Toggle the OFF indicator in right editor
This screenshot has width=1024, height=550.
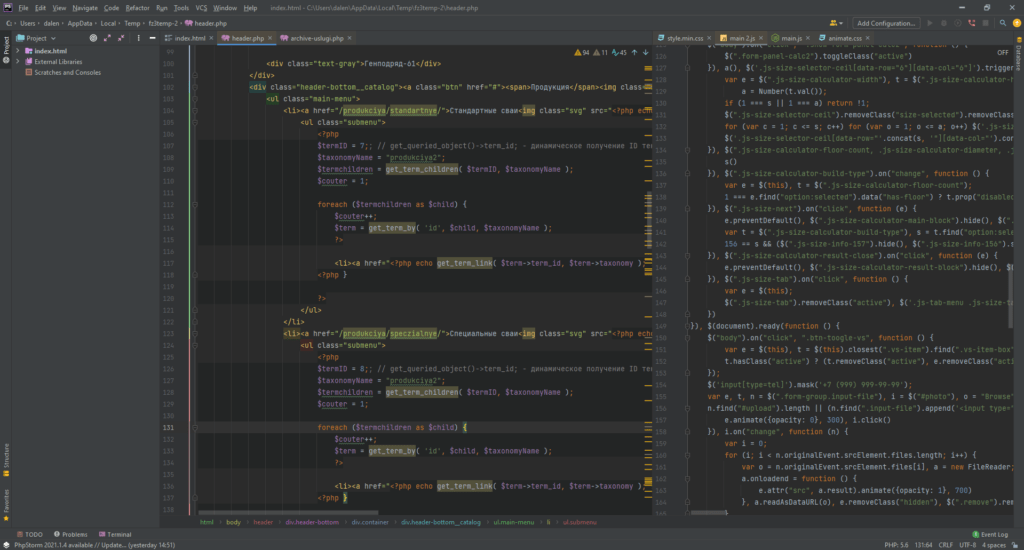coord(1002,52)
